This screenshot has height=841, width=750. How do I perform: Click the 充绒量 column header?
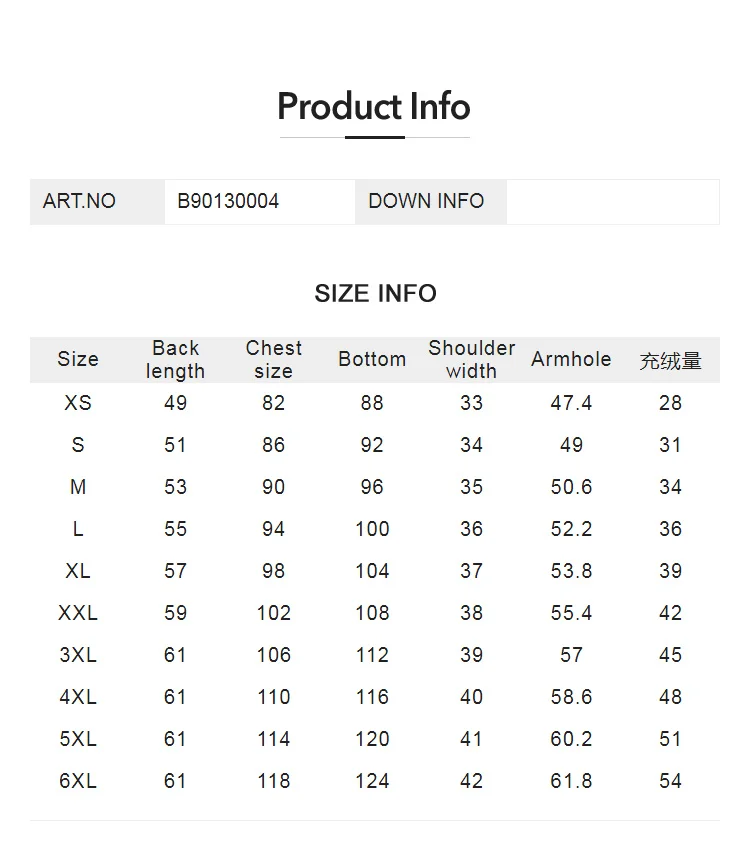[670, 361]
